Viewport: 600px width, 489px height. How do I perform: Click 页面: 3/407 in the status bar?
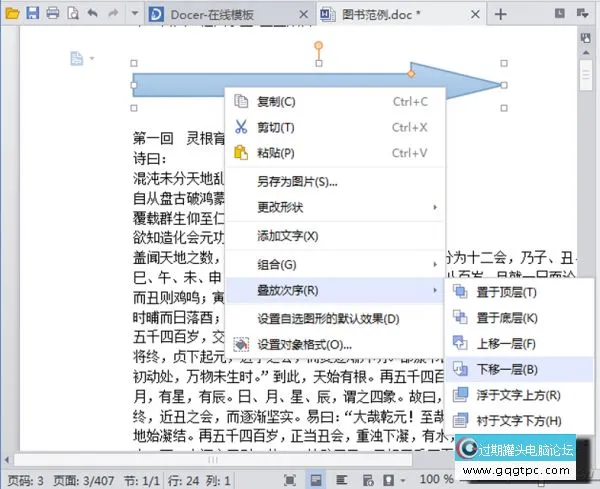84,480
